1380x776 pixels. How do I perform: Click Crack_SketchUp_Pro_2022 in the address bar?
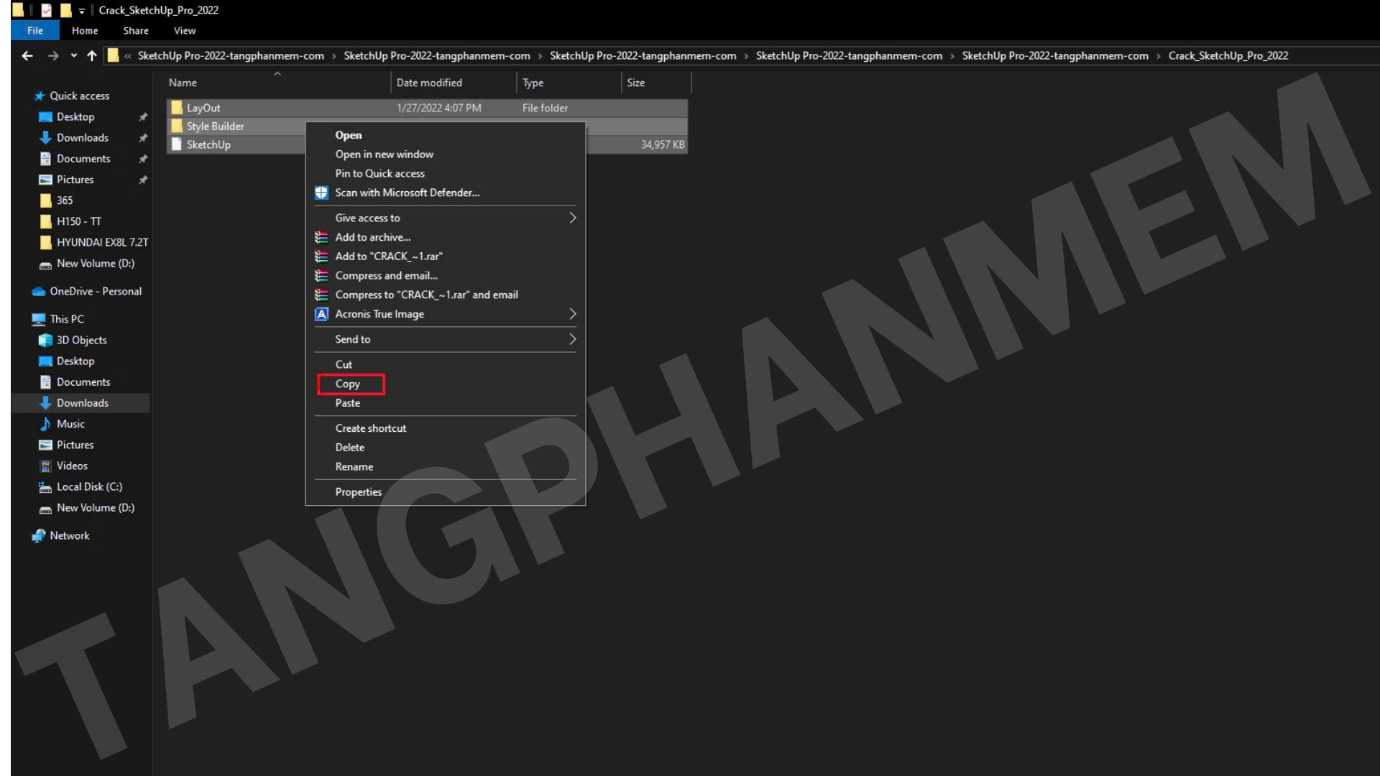point(1228,56)
